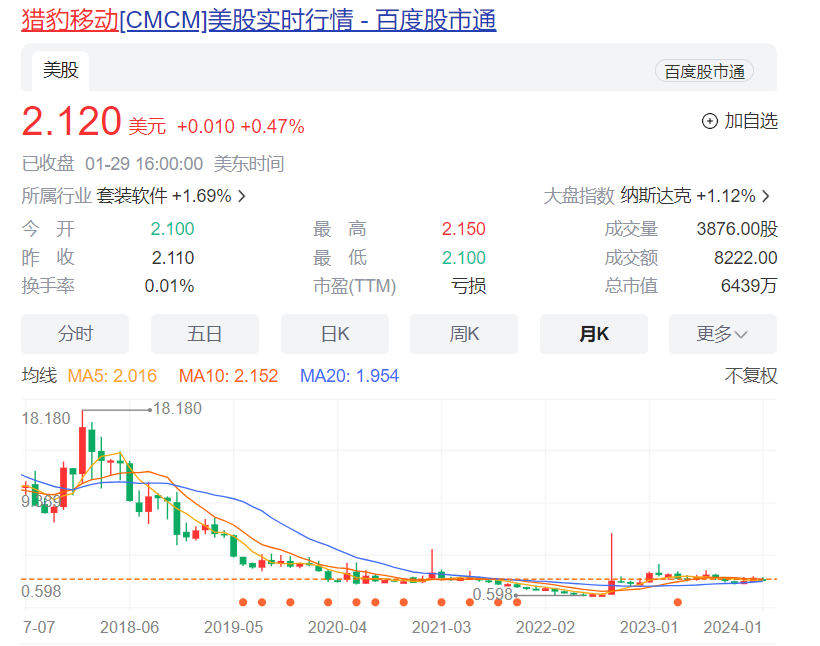Click the 昨收 value 2.110
This screenshot has width=820, height=646.
pos(173,258)
